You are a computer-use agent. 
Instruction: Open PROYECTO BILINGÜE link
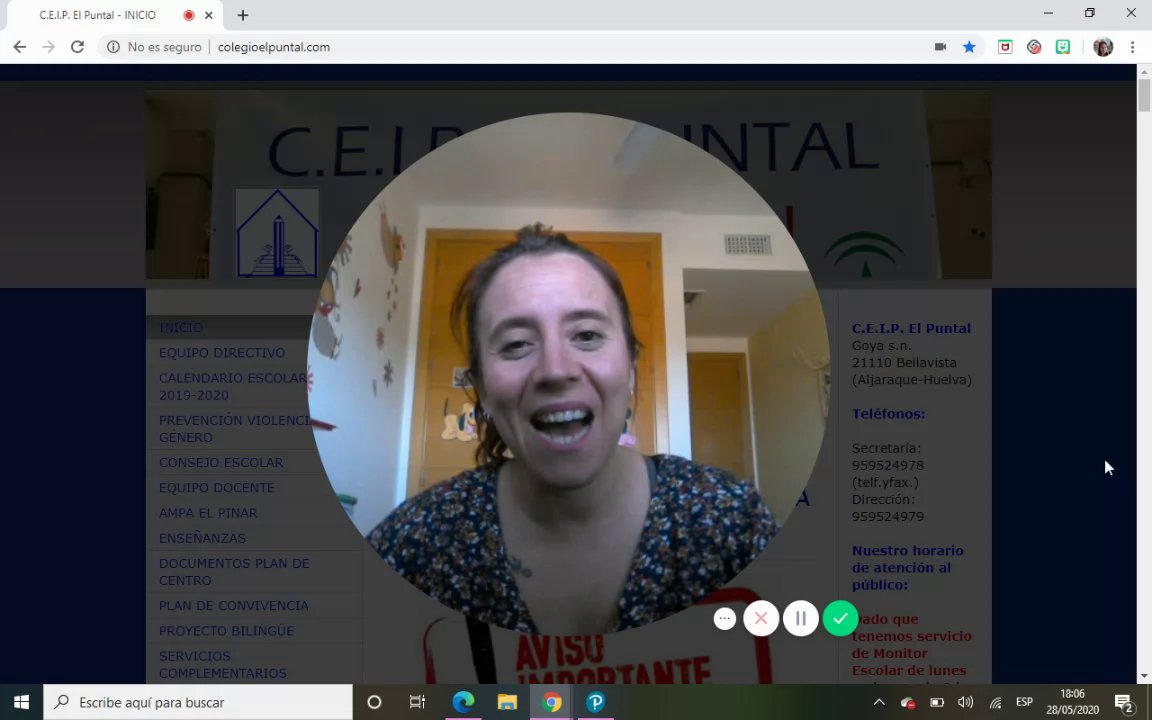point(226,630)
